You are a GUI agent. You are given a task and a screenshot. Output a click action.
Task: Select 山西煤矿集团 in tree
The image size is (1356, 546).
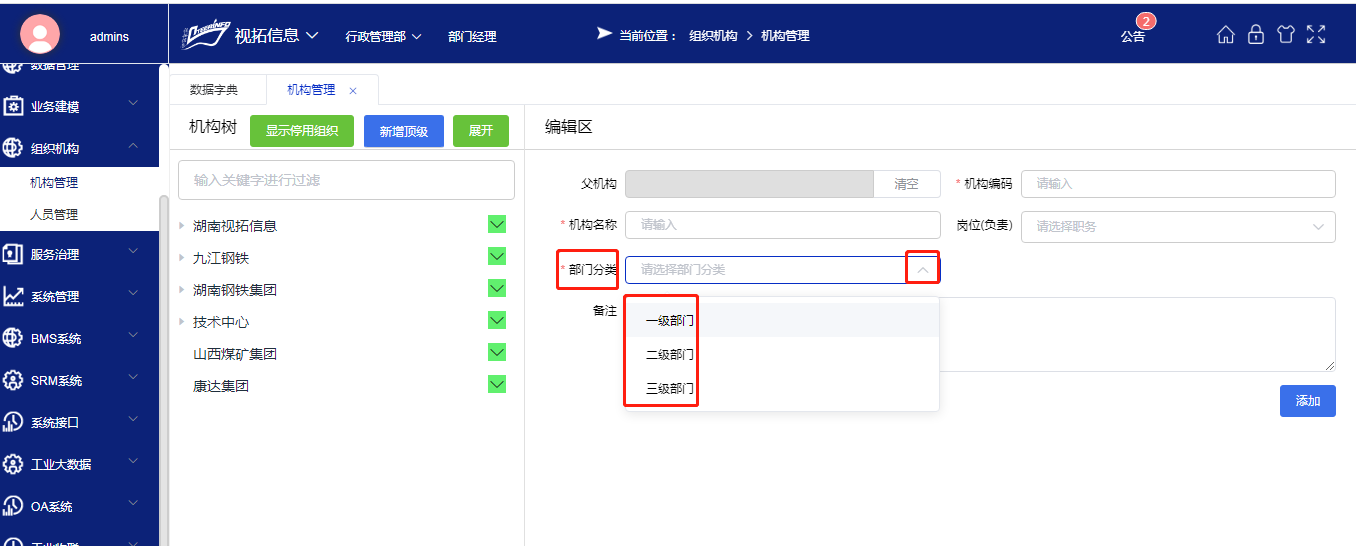[x=235, y=354]
